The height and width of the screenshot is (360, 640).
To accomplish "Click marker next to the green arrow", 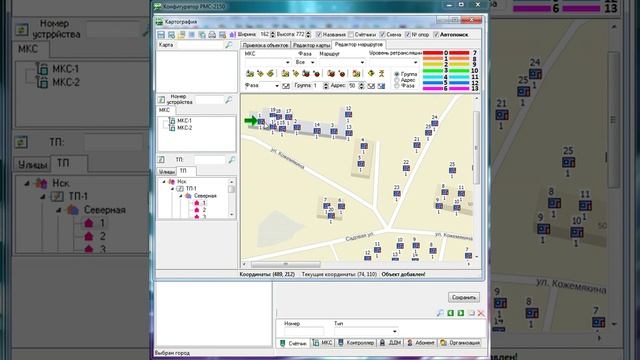I will pos(261,122).
